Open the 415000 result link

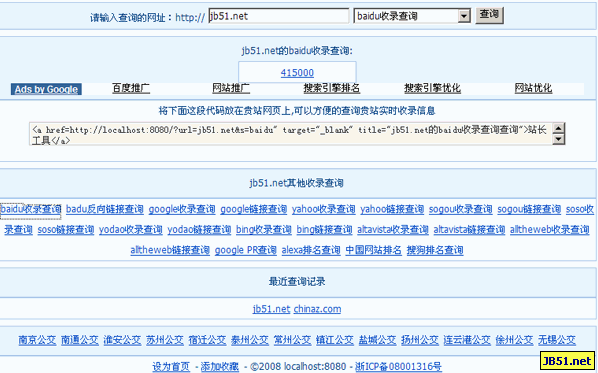pyautogui.click(x=297, y=72)
